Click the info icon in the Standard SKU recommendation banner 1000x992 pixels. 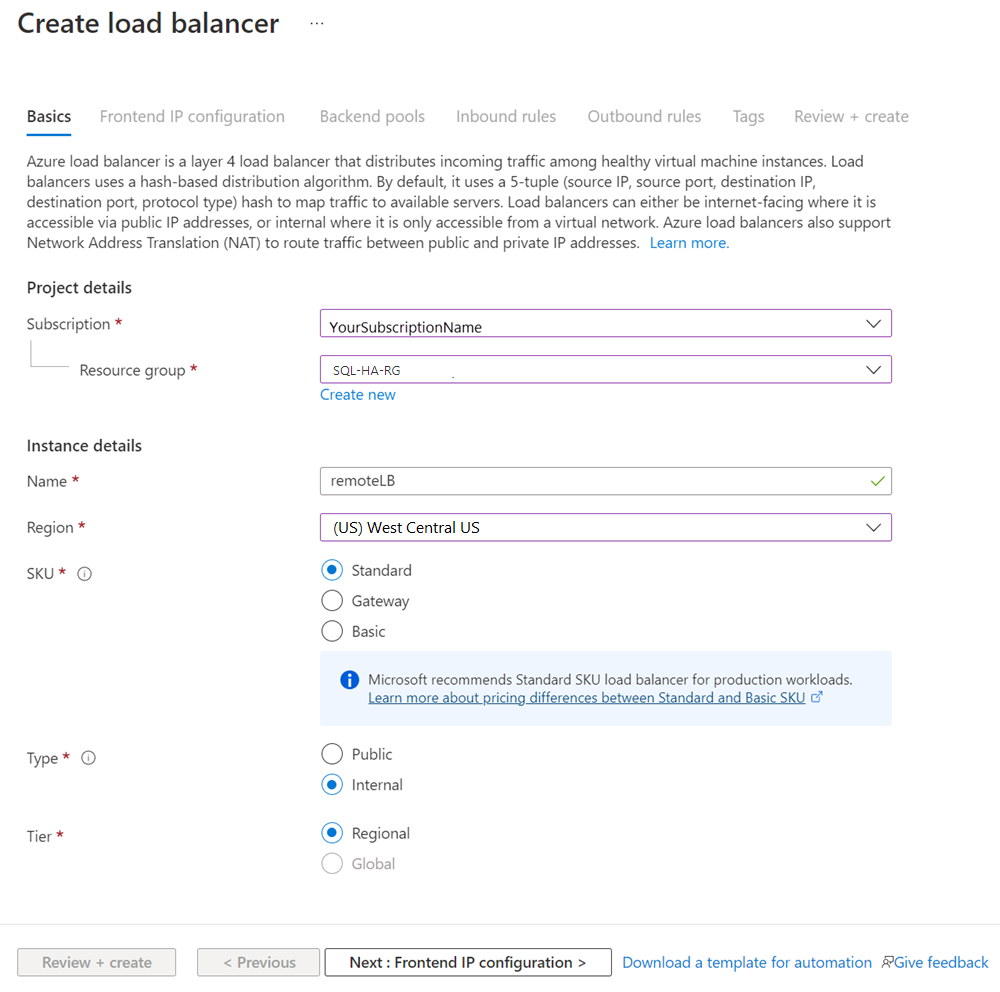point(349,679)
